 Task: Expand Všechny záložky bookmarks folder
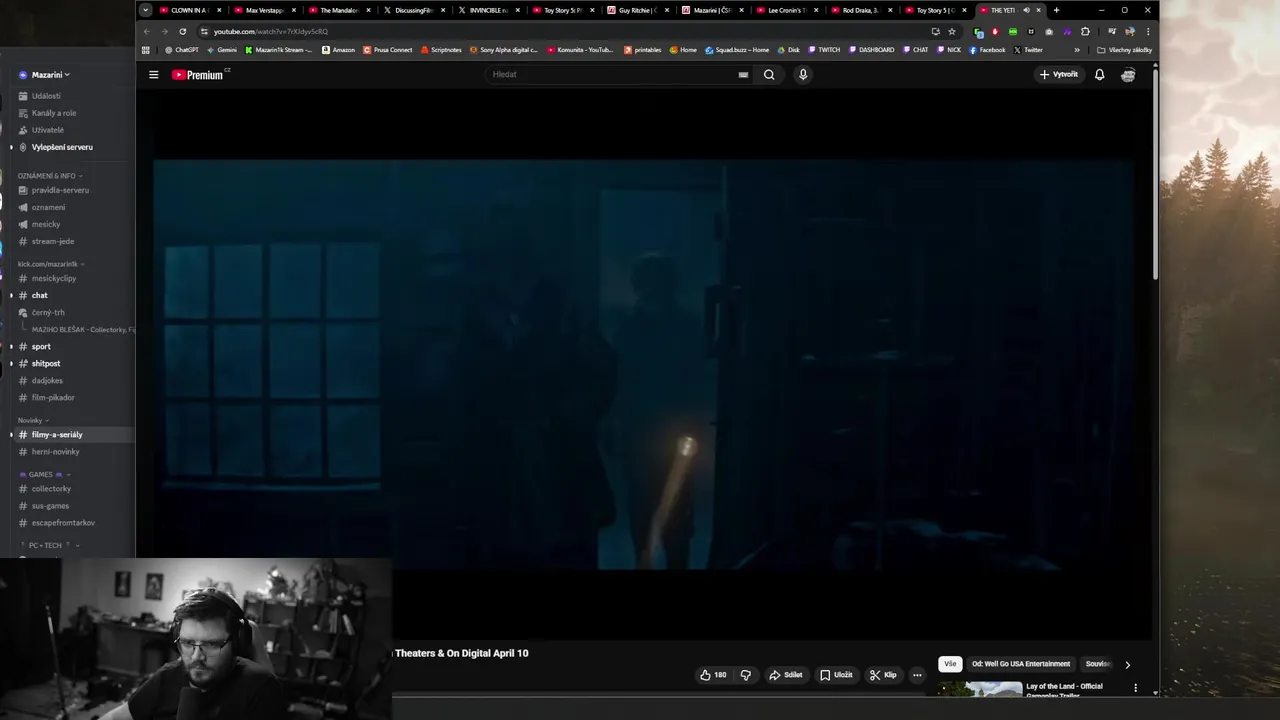click(1125, 50)
